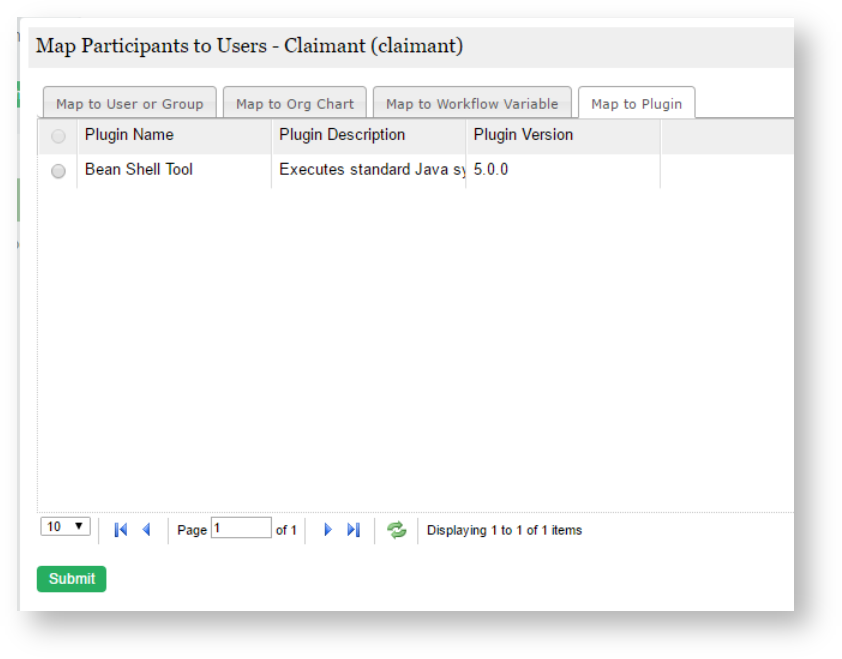The width and height of the screenshot is (842, 659).
Task: Open the page size dropdown
Action: [x=66, y=527]
